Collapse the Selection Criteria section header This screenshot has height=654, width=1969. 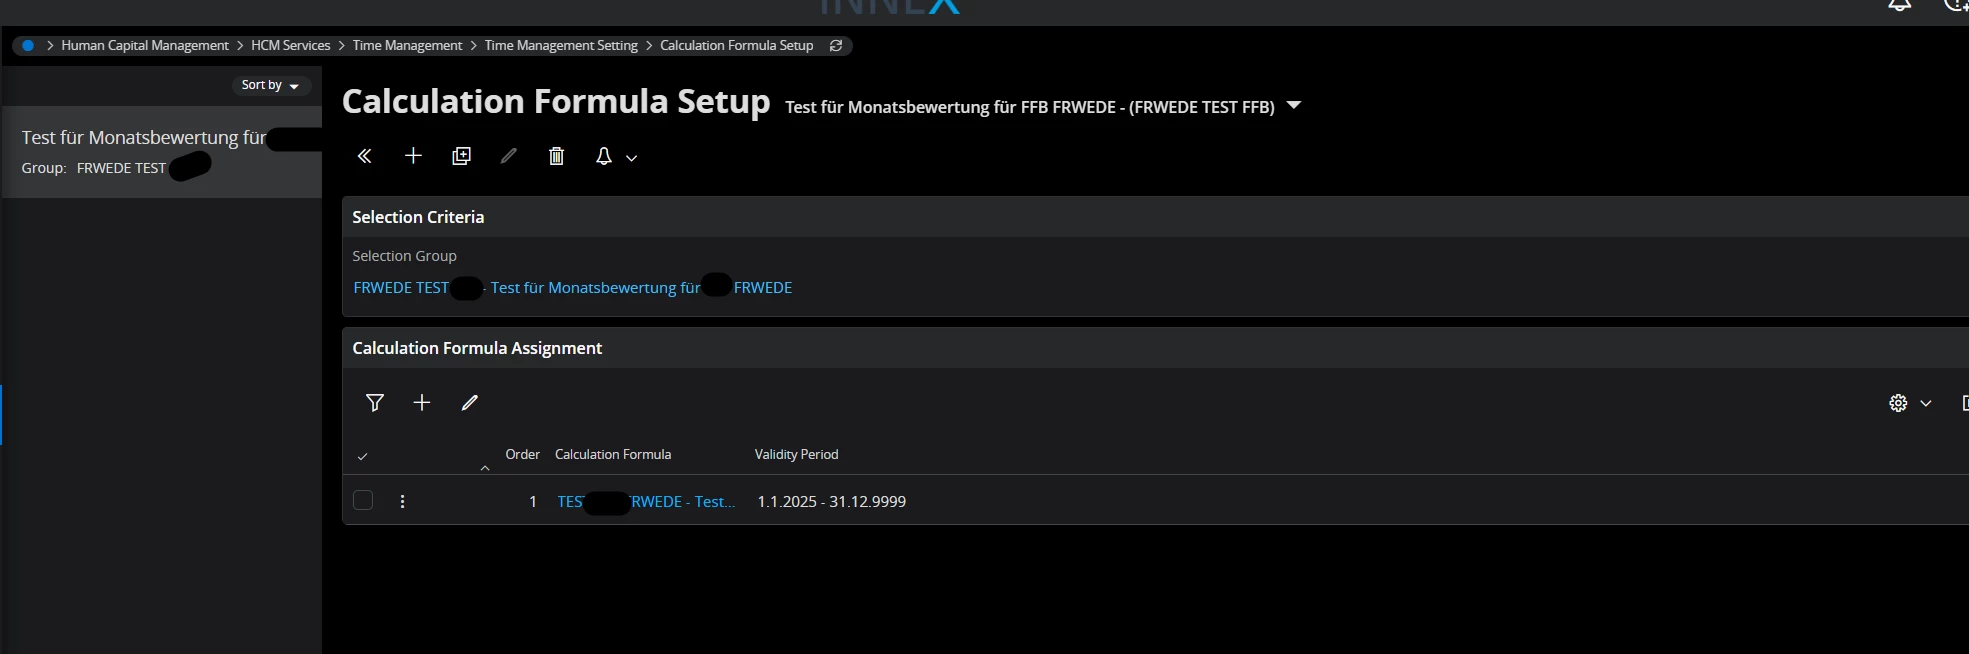point(1155,217)
